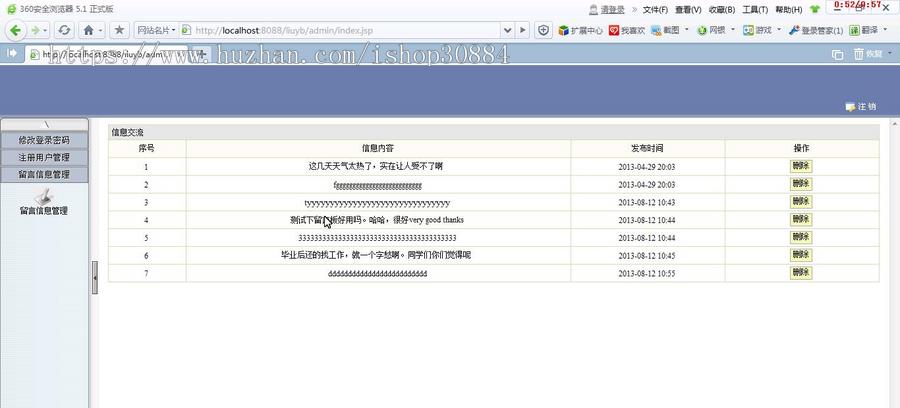Click the 发布时间 column header
Image resolution: width=900 pixels, height=408 pixels.
pos(647,149)
